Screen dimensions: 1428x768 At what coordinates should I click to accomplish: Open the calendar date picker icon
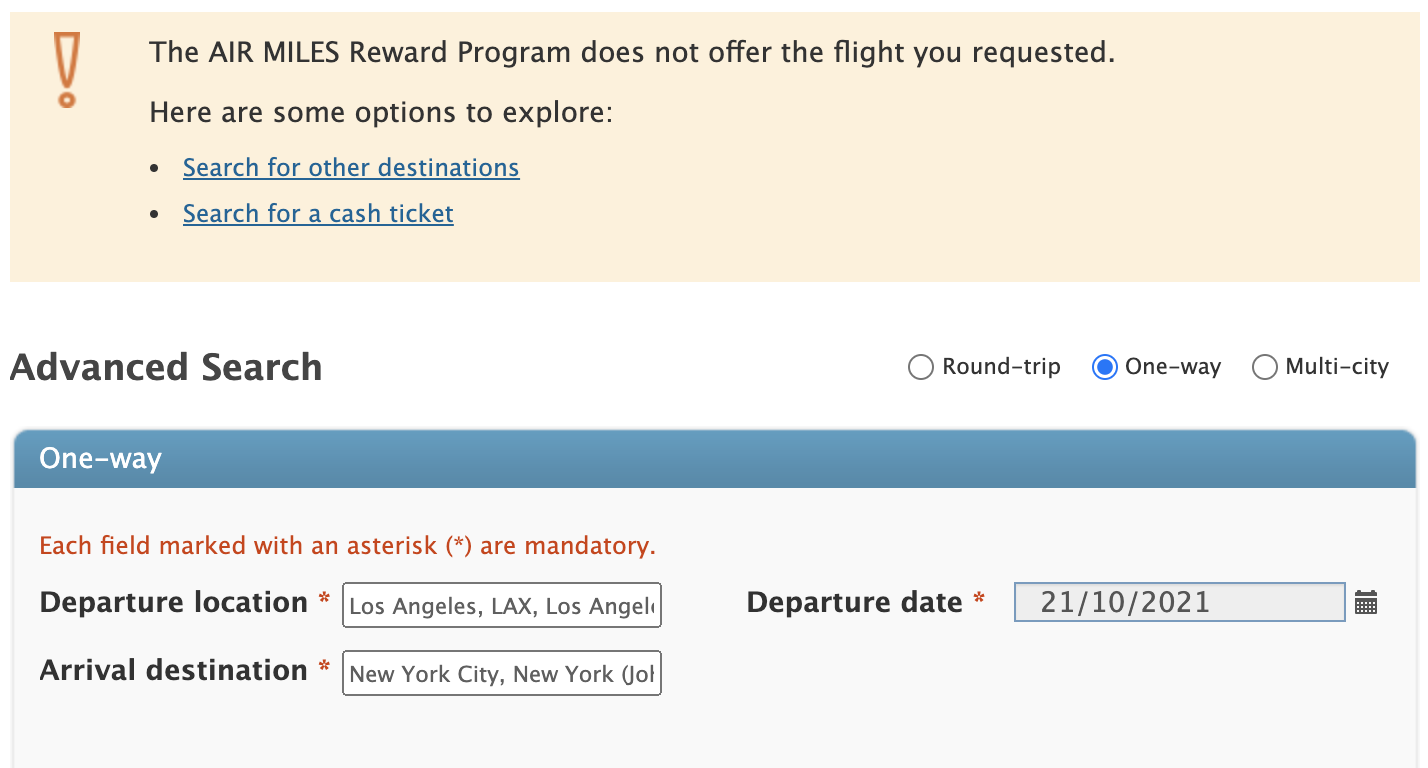1366,602
